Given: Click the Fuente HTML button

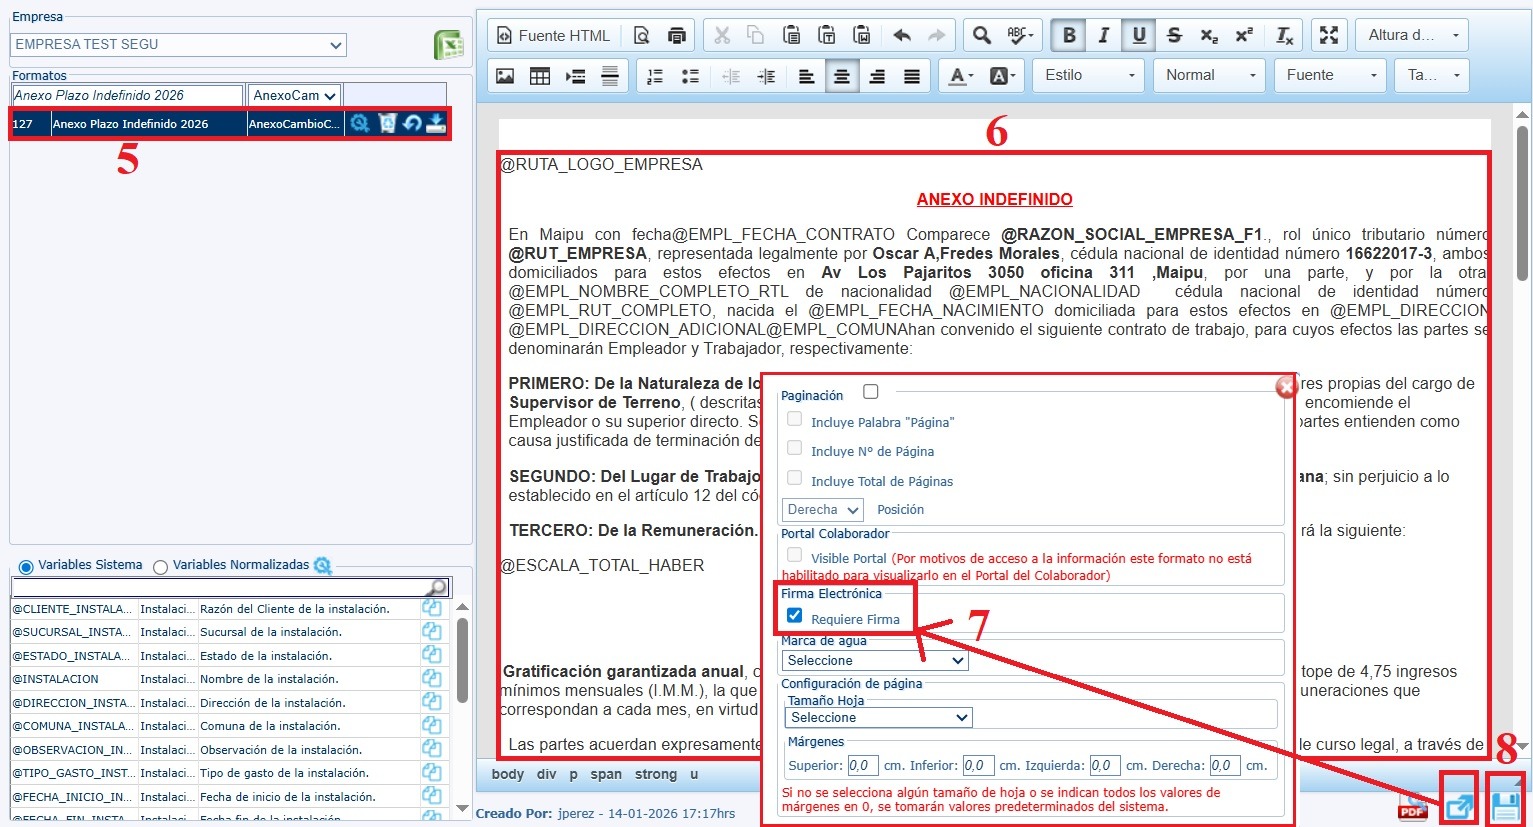Looking at the screenshot, I should coord(553,36).
